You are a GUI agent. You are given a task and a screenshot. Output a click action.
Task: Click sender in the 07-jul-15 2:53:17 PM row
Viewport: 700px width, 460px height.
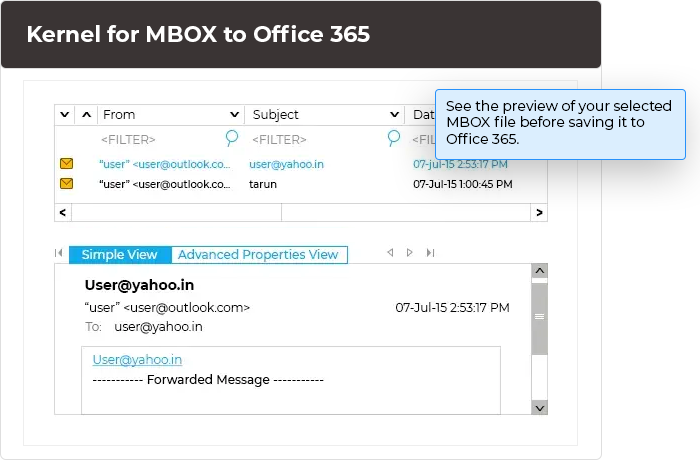click(x=165, y=164)
